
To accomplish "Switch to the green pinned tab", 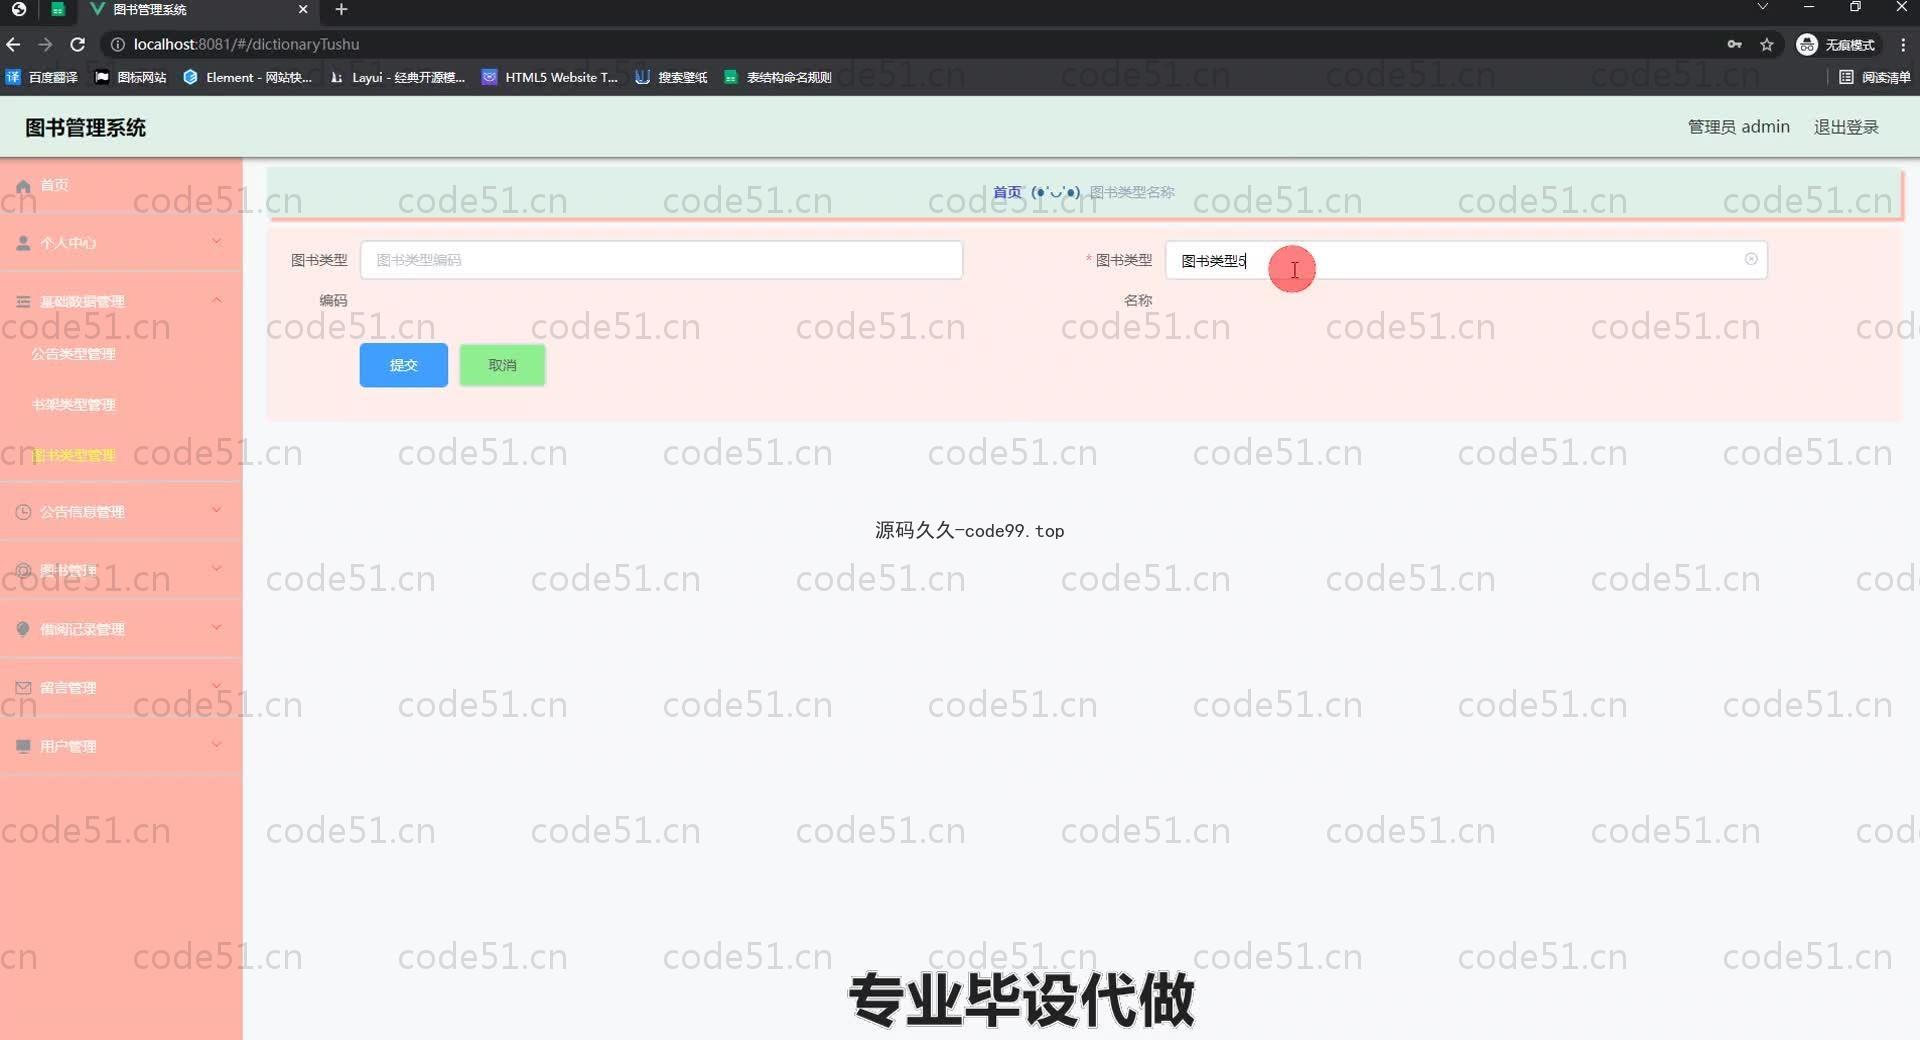I will [x=57, y=9].
